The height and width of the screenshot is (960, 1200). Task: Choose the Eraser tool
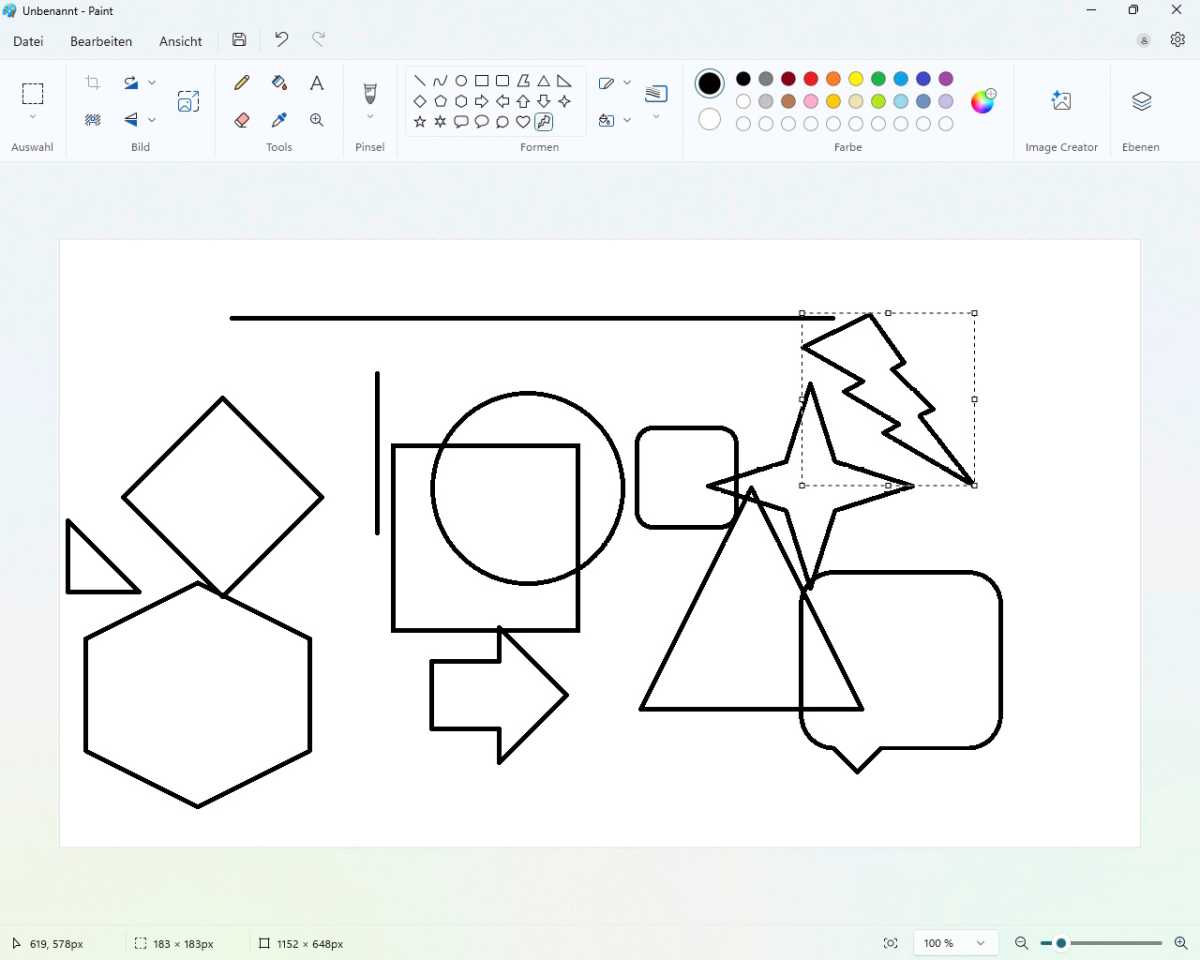[x=241, y=120]
